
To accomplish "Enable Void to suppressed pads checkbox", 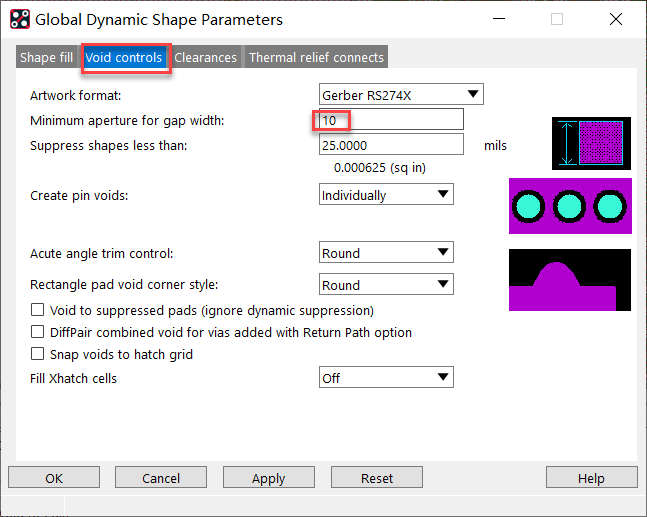I will pyautogui.click(x=38, y=311).
